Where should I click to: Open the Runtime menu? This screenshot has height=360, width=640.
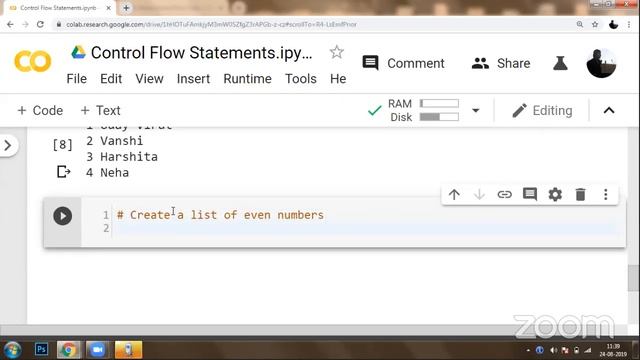[247, 79]
